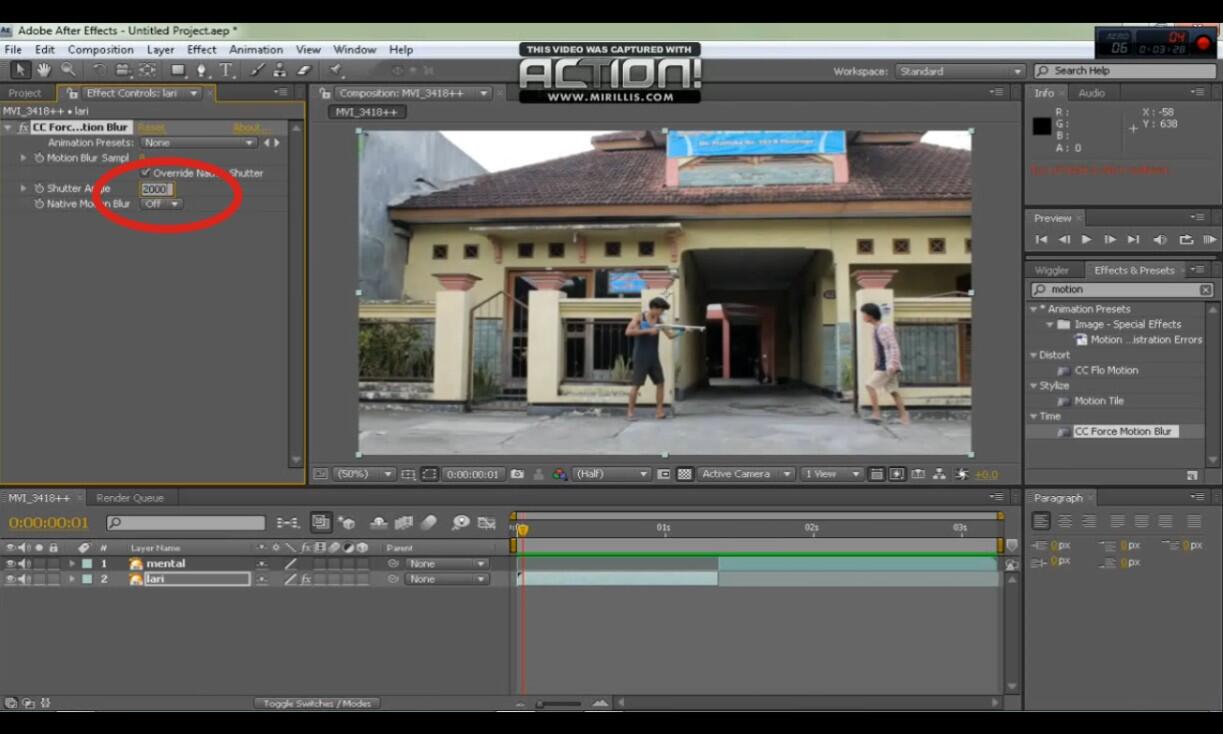1223x734 pixels.
Task: Select the Clone Stamp tool
Action: 281,70
